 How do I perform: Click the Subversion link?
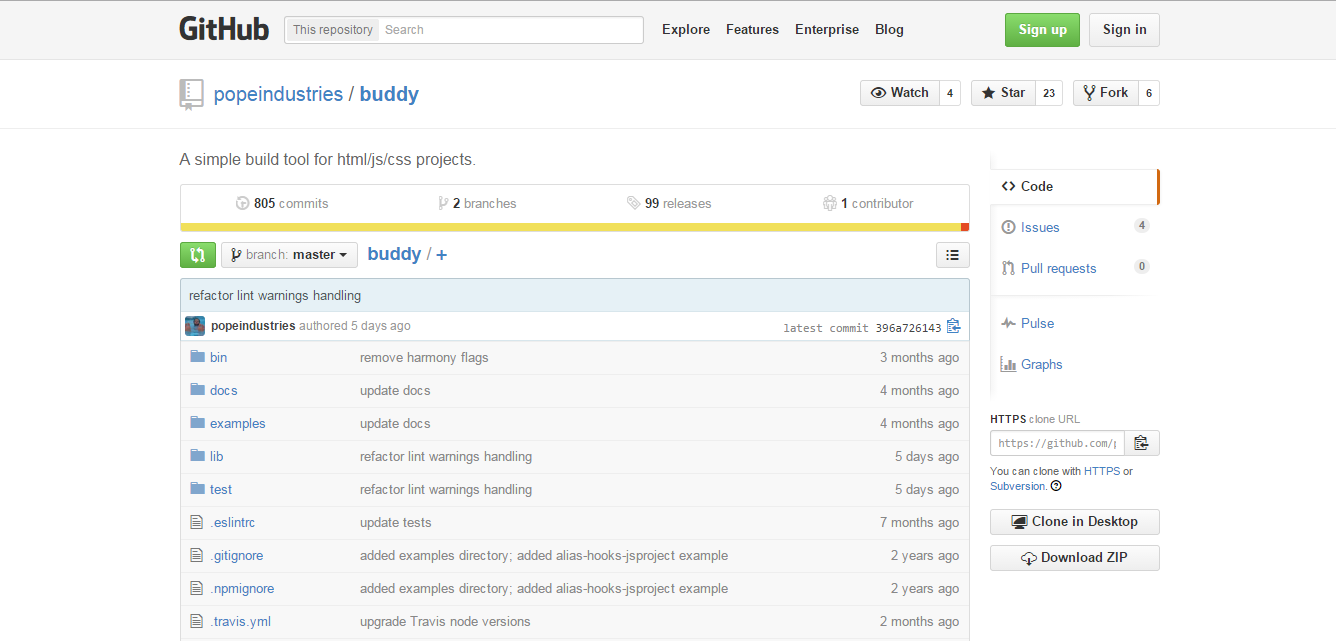pos(1018,486)
